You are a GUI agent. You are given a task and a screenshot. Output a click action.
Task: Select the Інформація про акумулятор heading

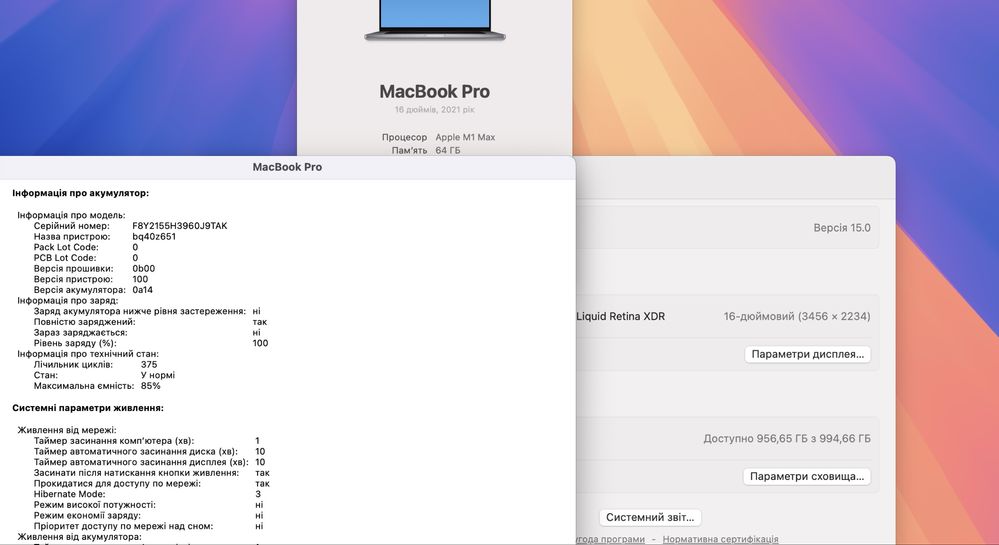(80, 193)
